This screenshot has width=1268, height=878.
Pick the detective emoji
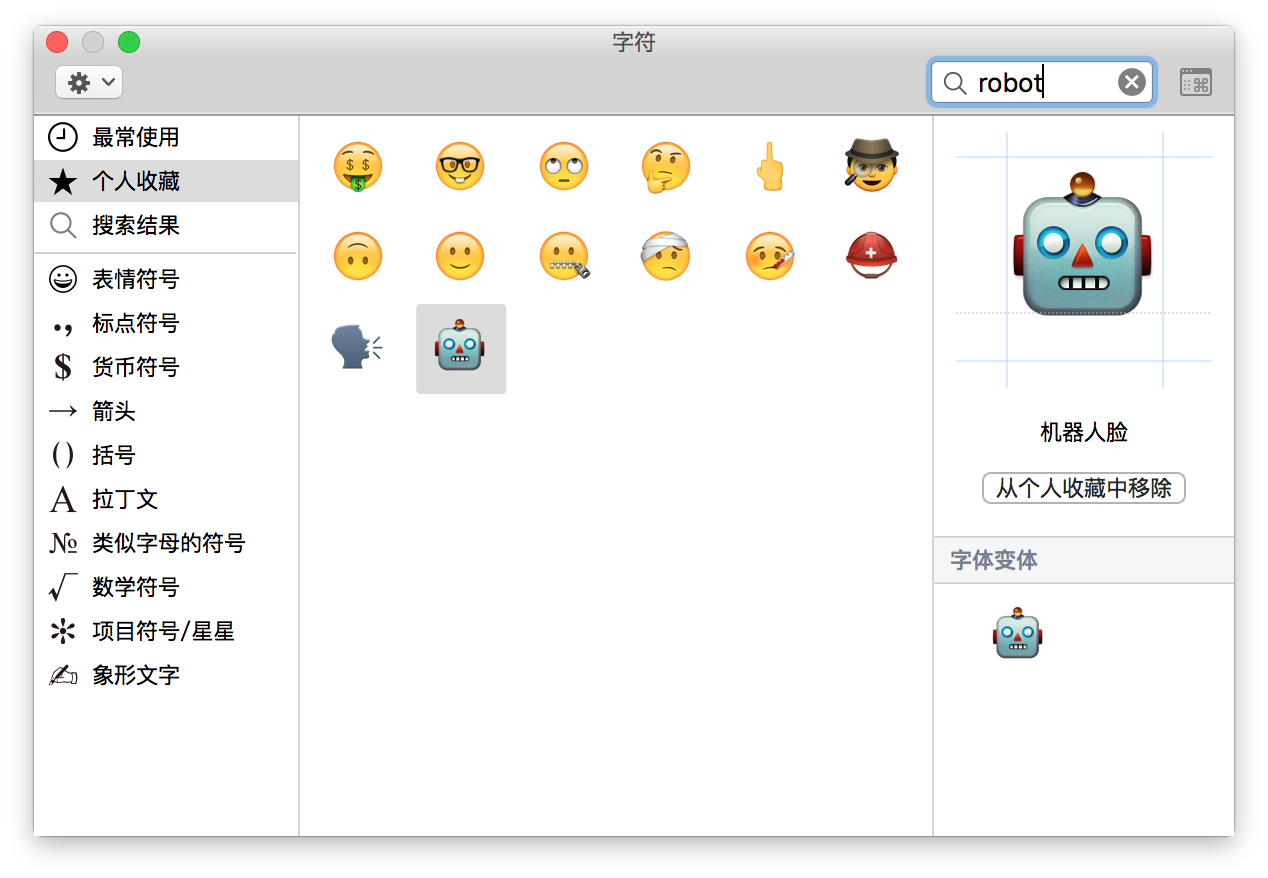point(872,168)
